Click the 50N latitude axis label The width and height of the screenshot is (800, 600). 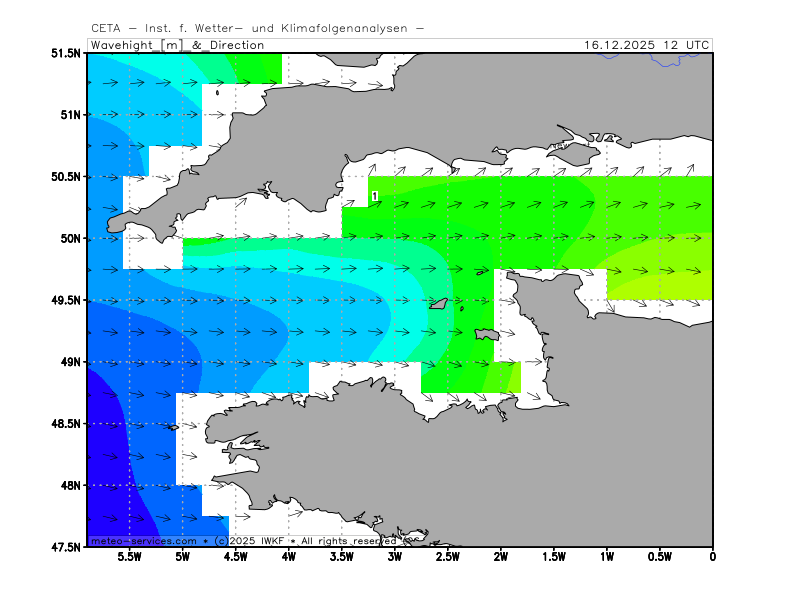69,238
